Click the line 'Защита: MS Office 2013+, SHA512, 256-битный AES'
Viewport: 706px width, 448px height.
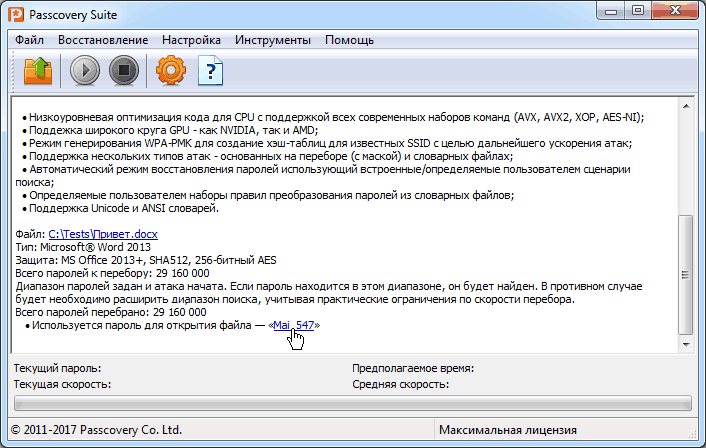pos(146,260)
